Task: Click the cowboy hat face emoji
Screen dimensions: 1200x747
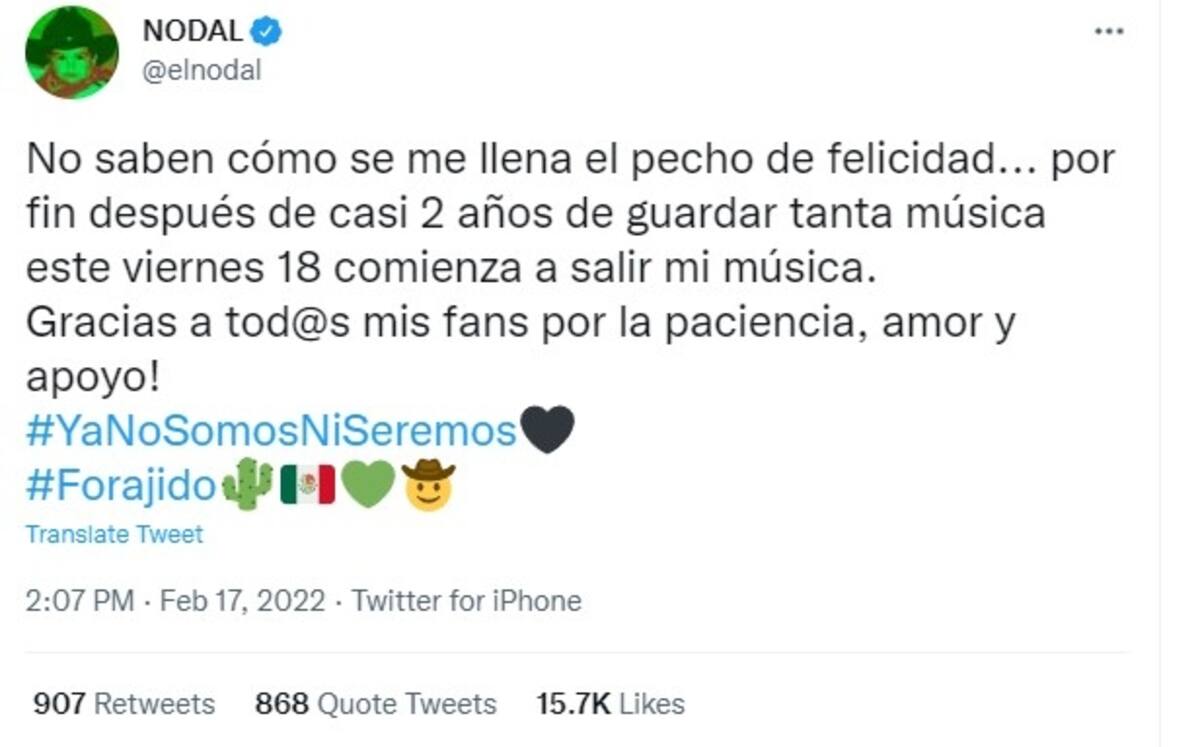Action: point(428,485)
